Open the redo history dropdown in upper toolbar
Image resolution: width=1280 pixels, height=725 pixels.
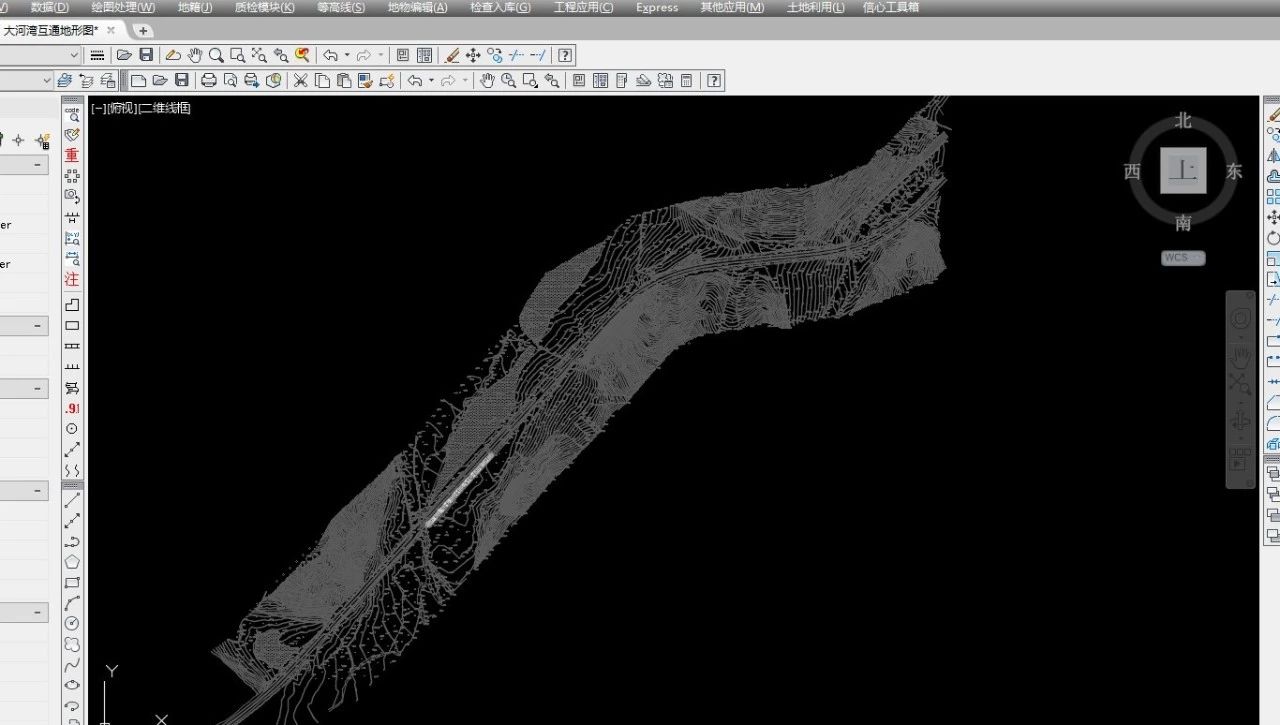(x=381, y=55)
